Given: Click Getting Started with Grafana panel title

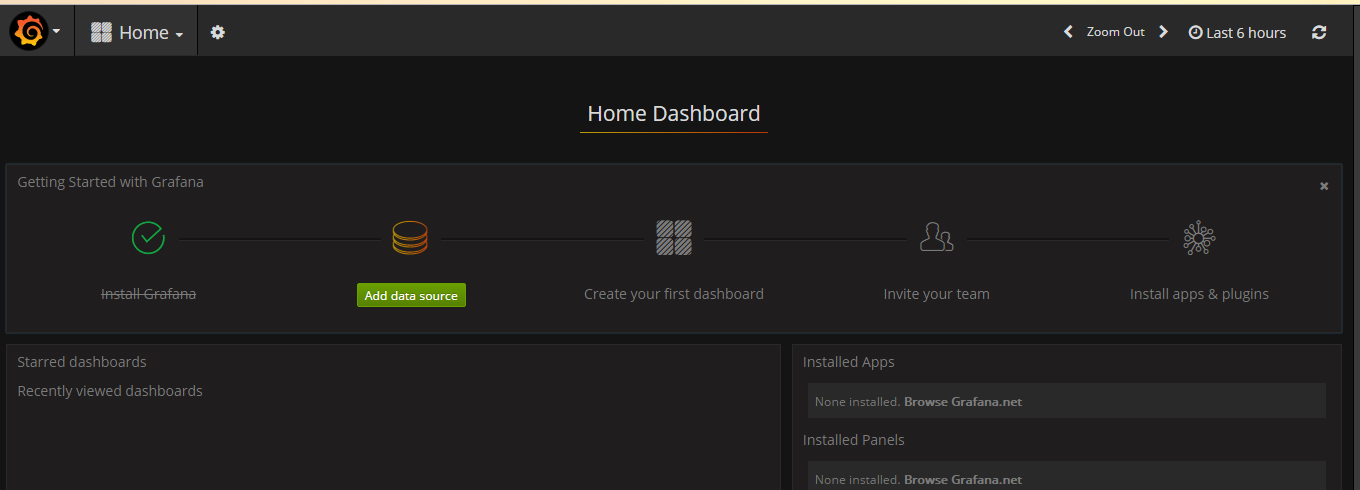Looking at the screenshot, I should click(110, 182).
